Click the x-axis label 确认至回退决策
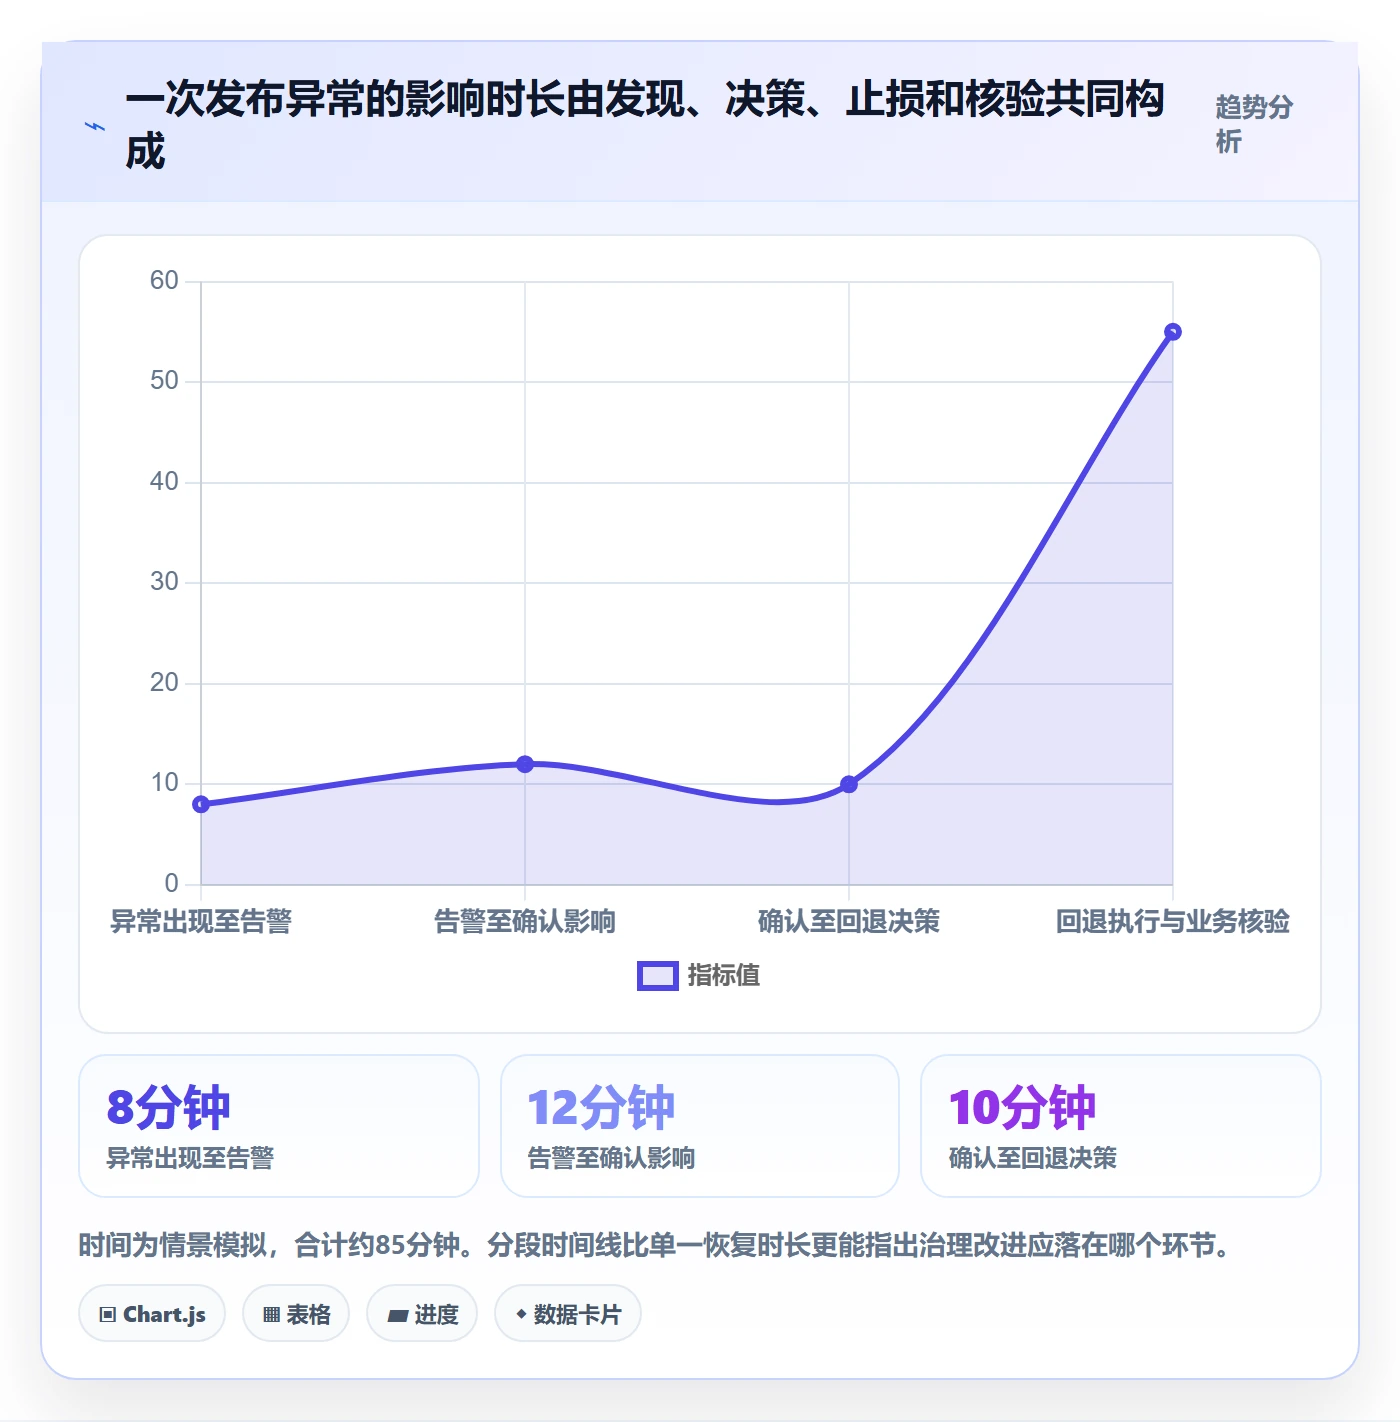1400x1422 pixels. click(849, 922)
